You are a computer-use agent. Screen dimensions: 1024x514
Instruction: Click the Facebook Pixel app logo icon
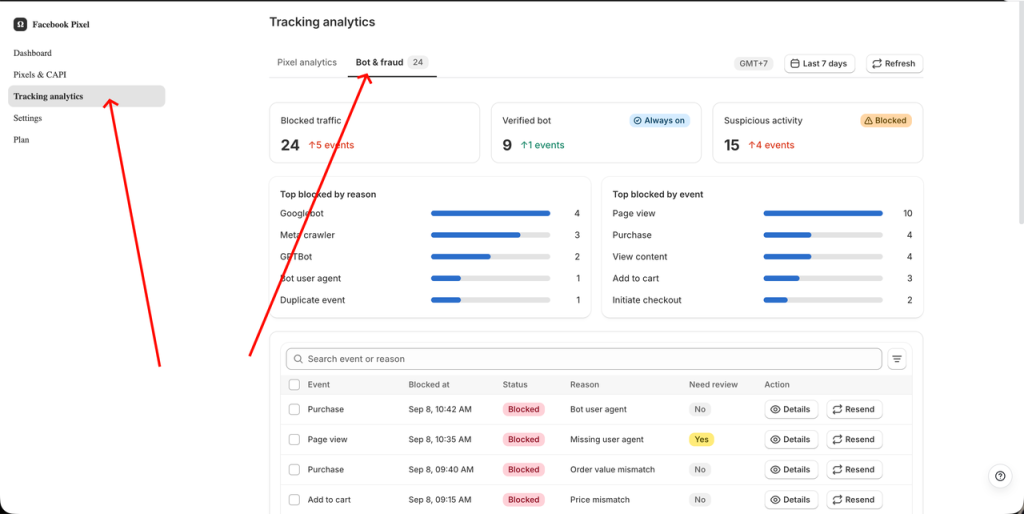tap(20, 24)
